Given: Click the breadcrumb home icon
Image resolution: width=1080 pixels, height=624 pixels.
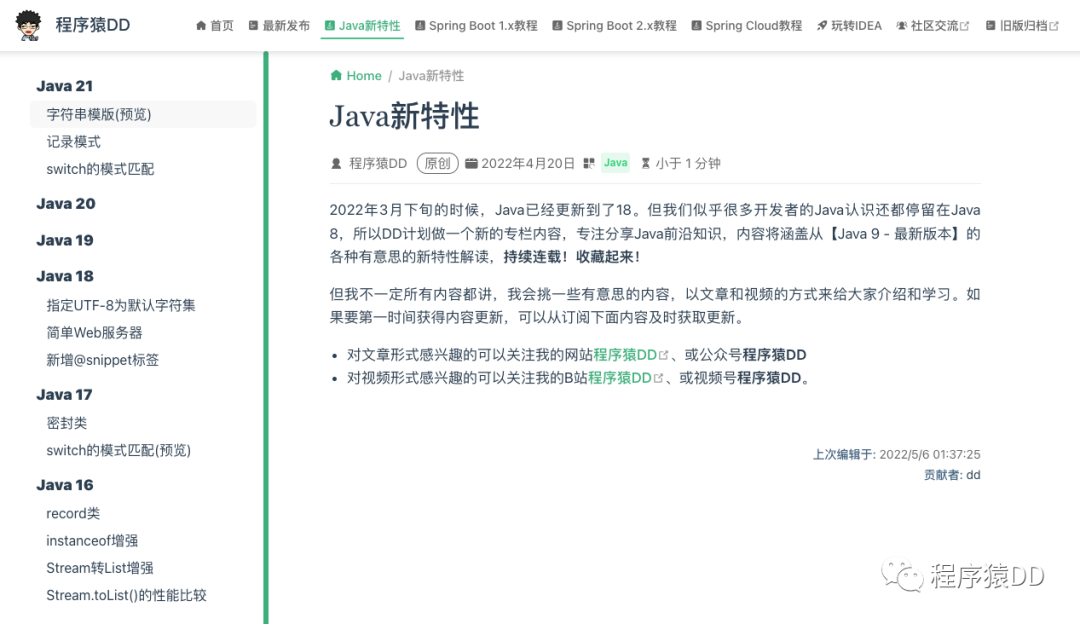Looking at the screenshot, I should tap(336, 75).
